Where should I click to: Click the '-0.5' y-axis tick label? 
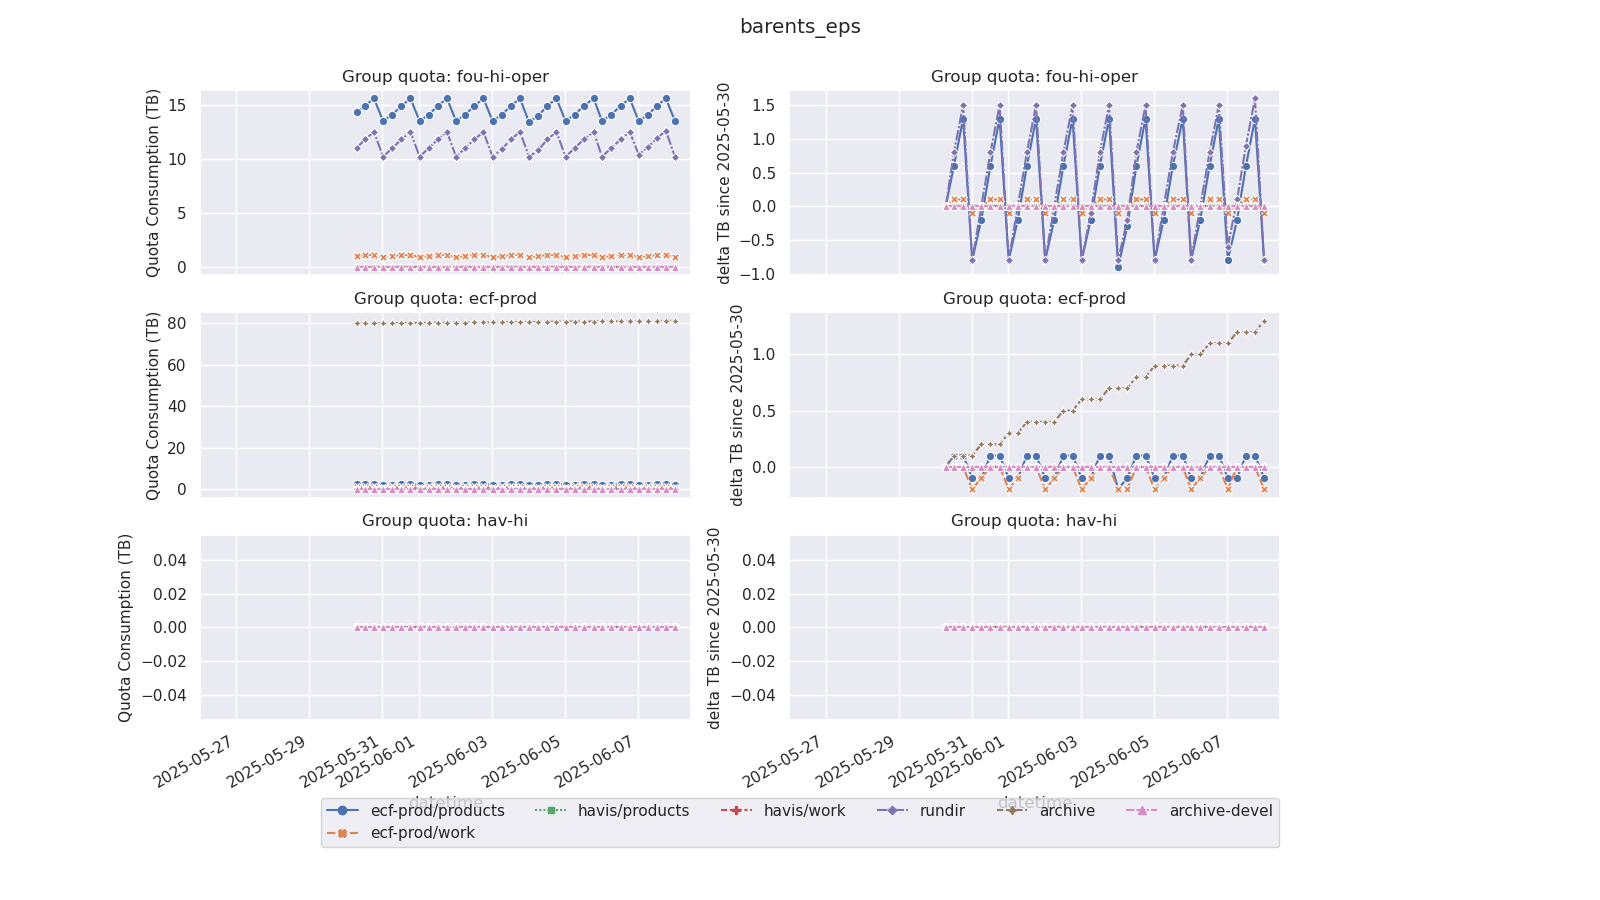click(759, 240)
